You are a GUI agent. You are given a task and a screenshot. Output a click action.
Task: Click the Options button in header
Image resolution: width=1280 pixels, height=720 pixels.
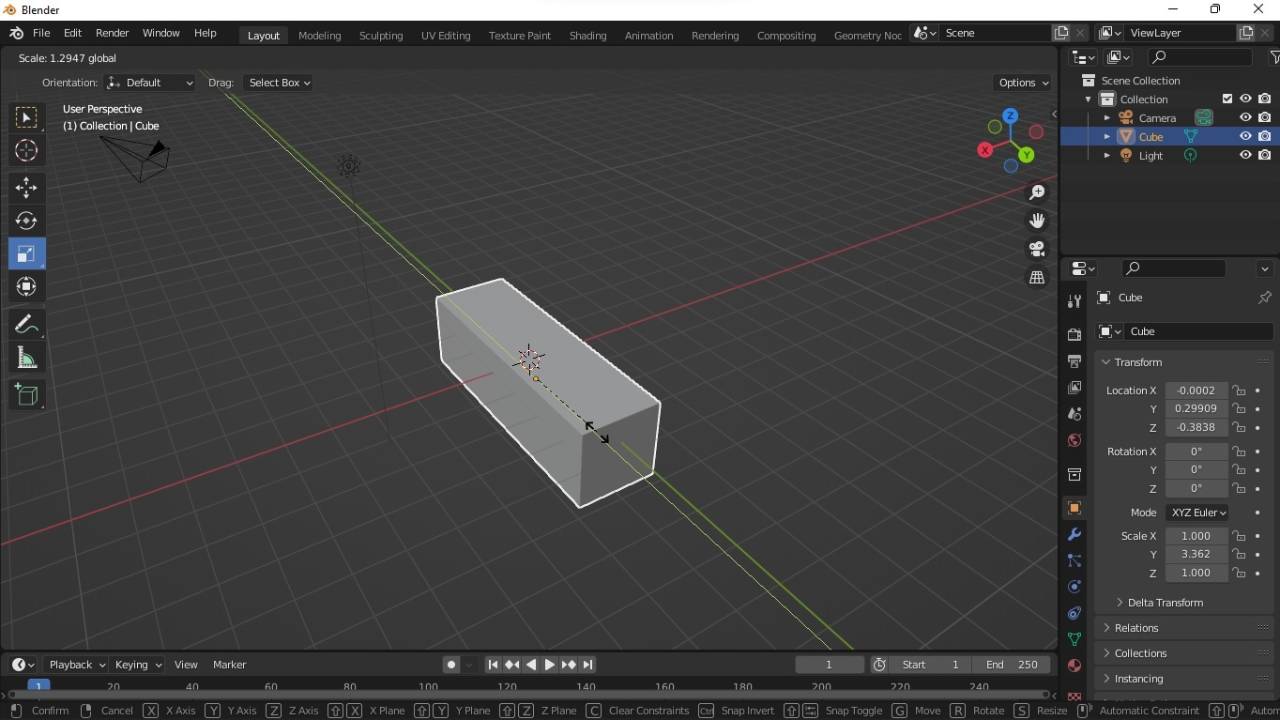coord(1022,83)
